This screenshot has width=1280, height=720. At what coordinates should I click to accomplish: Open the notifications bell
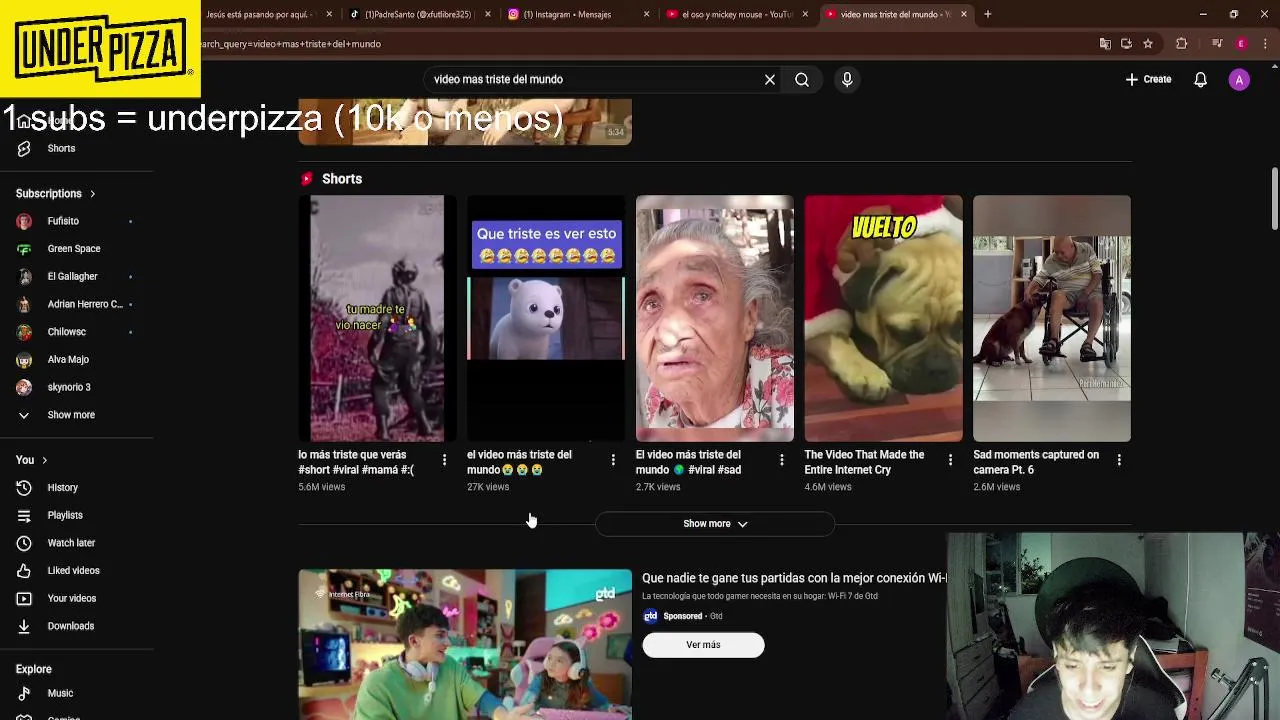(1200, 79)
